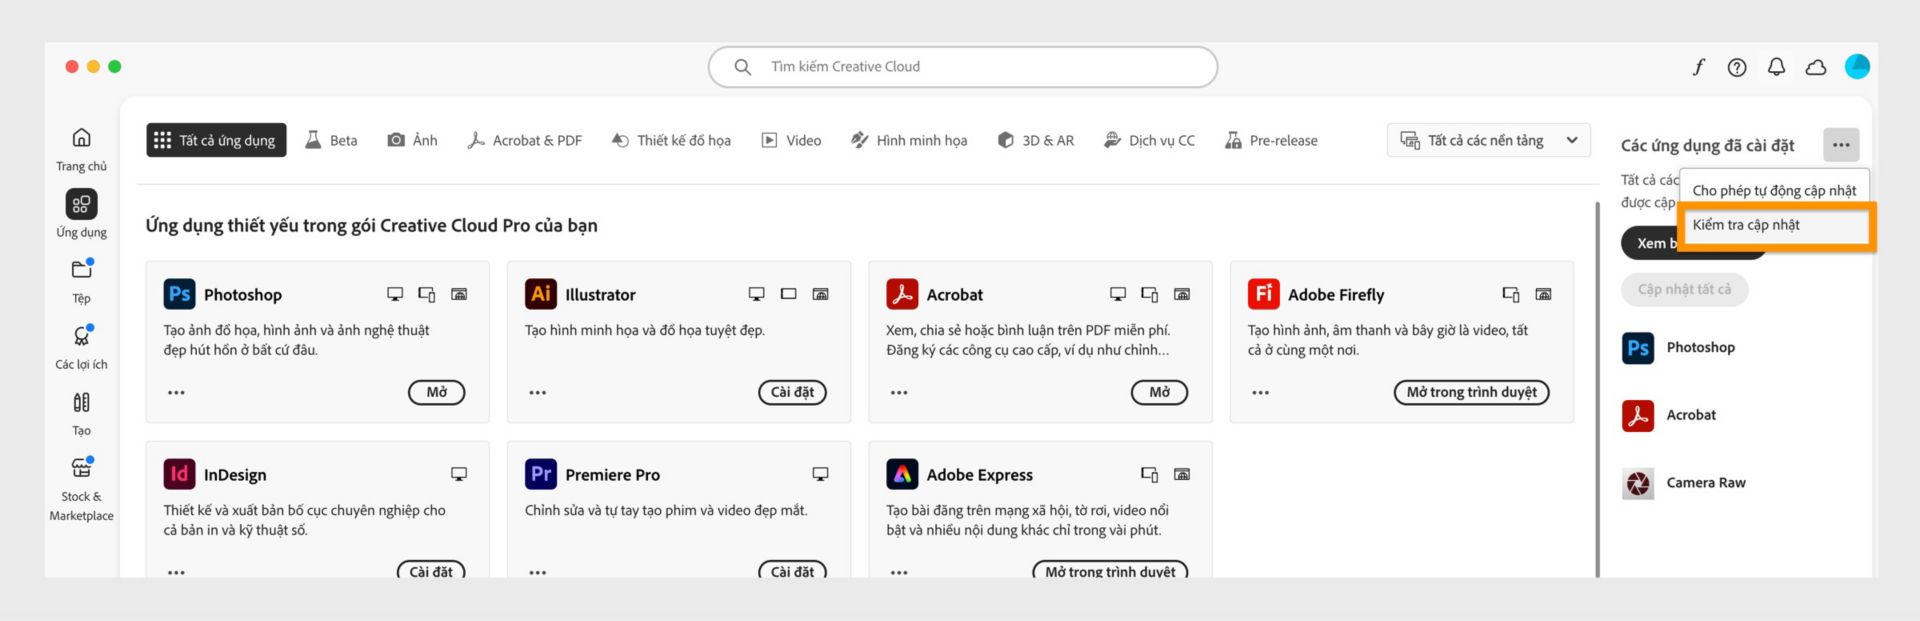Click the Acrobat icon in app card
Screen dimensions: 1920x621
click(x=902, y=294)
